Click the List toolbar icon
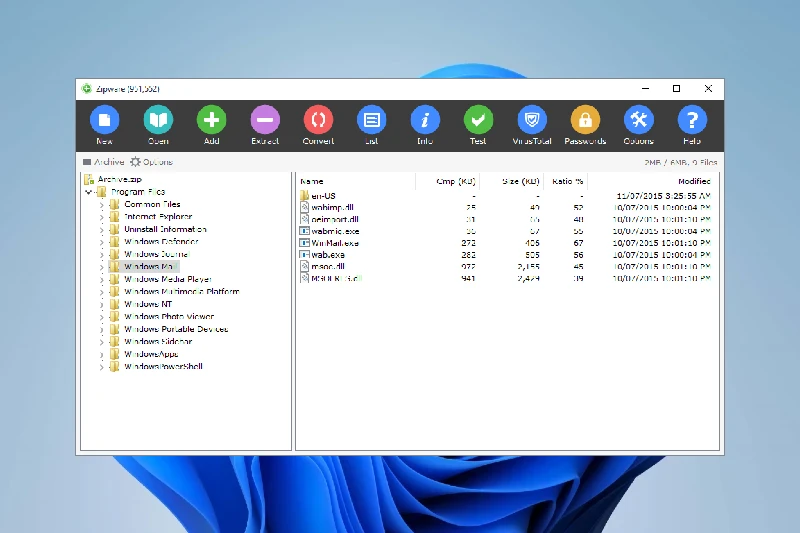Screen dimensions: 800x533 point(371,120)
